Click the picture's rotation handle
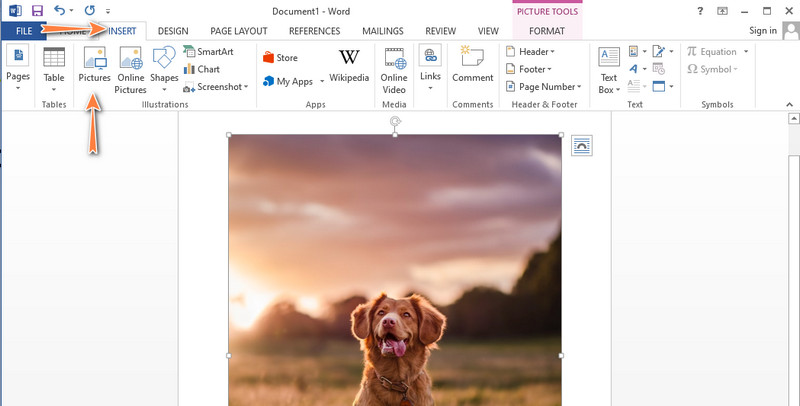800x406 pixels. pyautogui.click(x=395, y=121)
